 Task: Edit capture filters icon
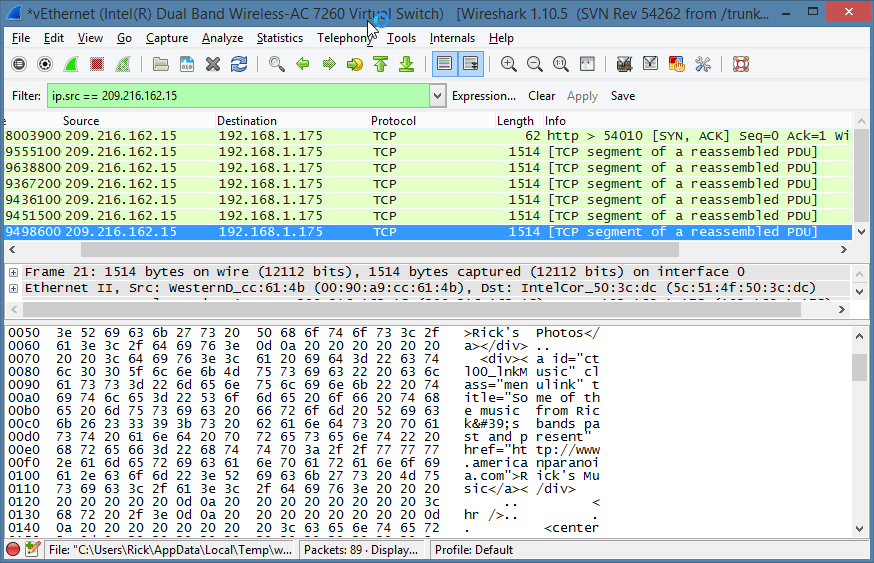click(x=624, y=64)
